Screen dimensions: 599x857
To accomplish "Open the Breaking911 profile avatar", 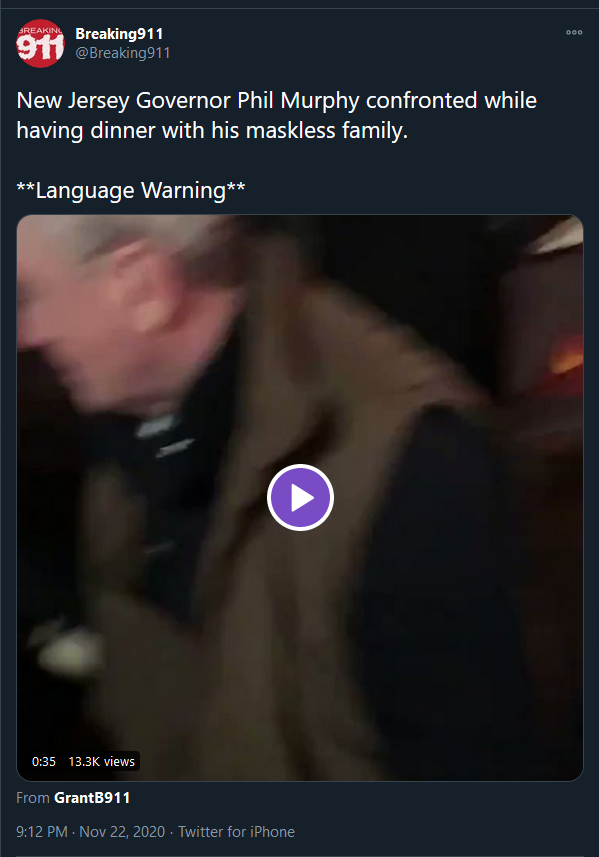I will [40, 43].
